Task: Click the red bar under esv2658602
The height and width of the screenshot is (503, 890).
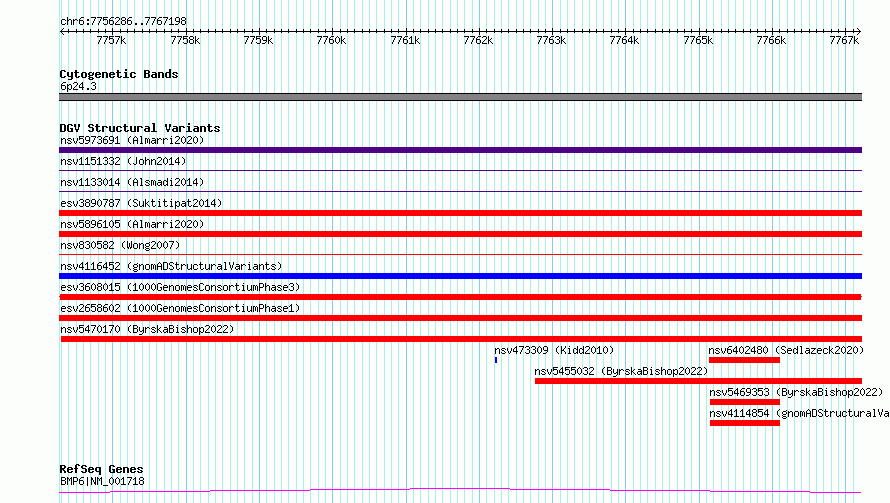Action: click(460, 318)
